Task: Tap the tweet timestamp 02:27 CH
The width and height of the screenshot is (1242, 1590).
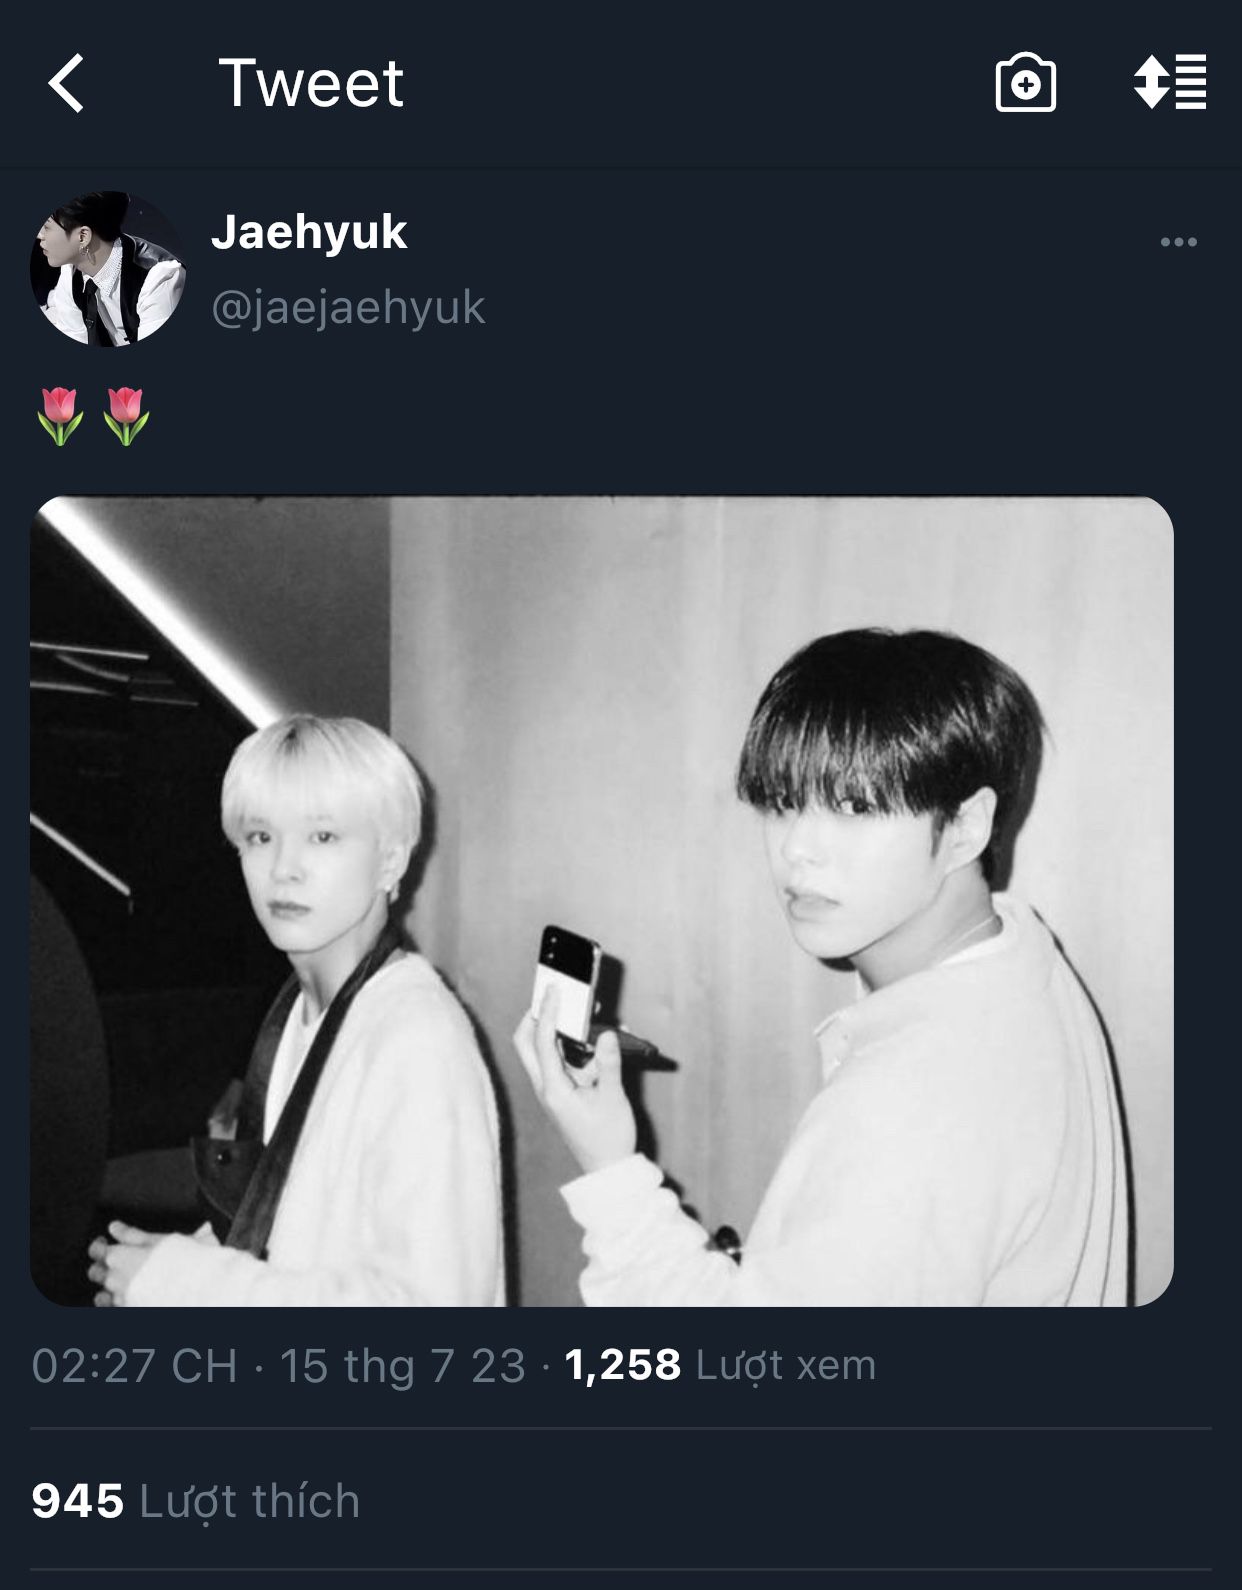Action: (x=134, y=1366)
